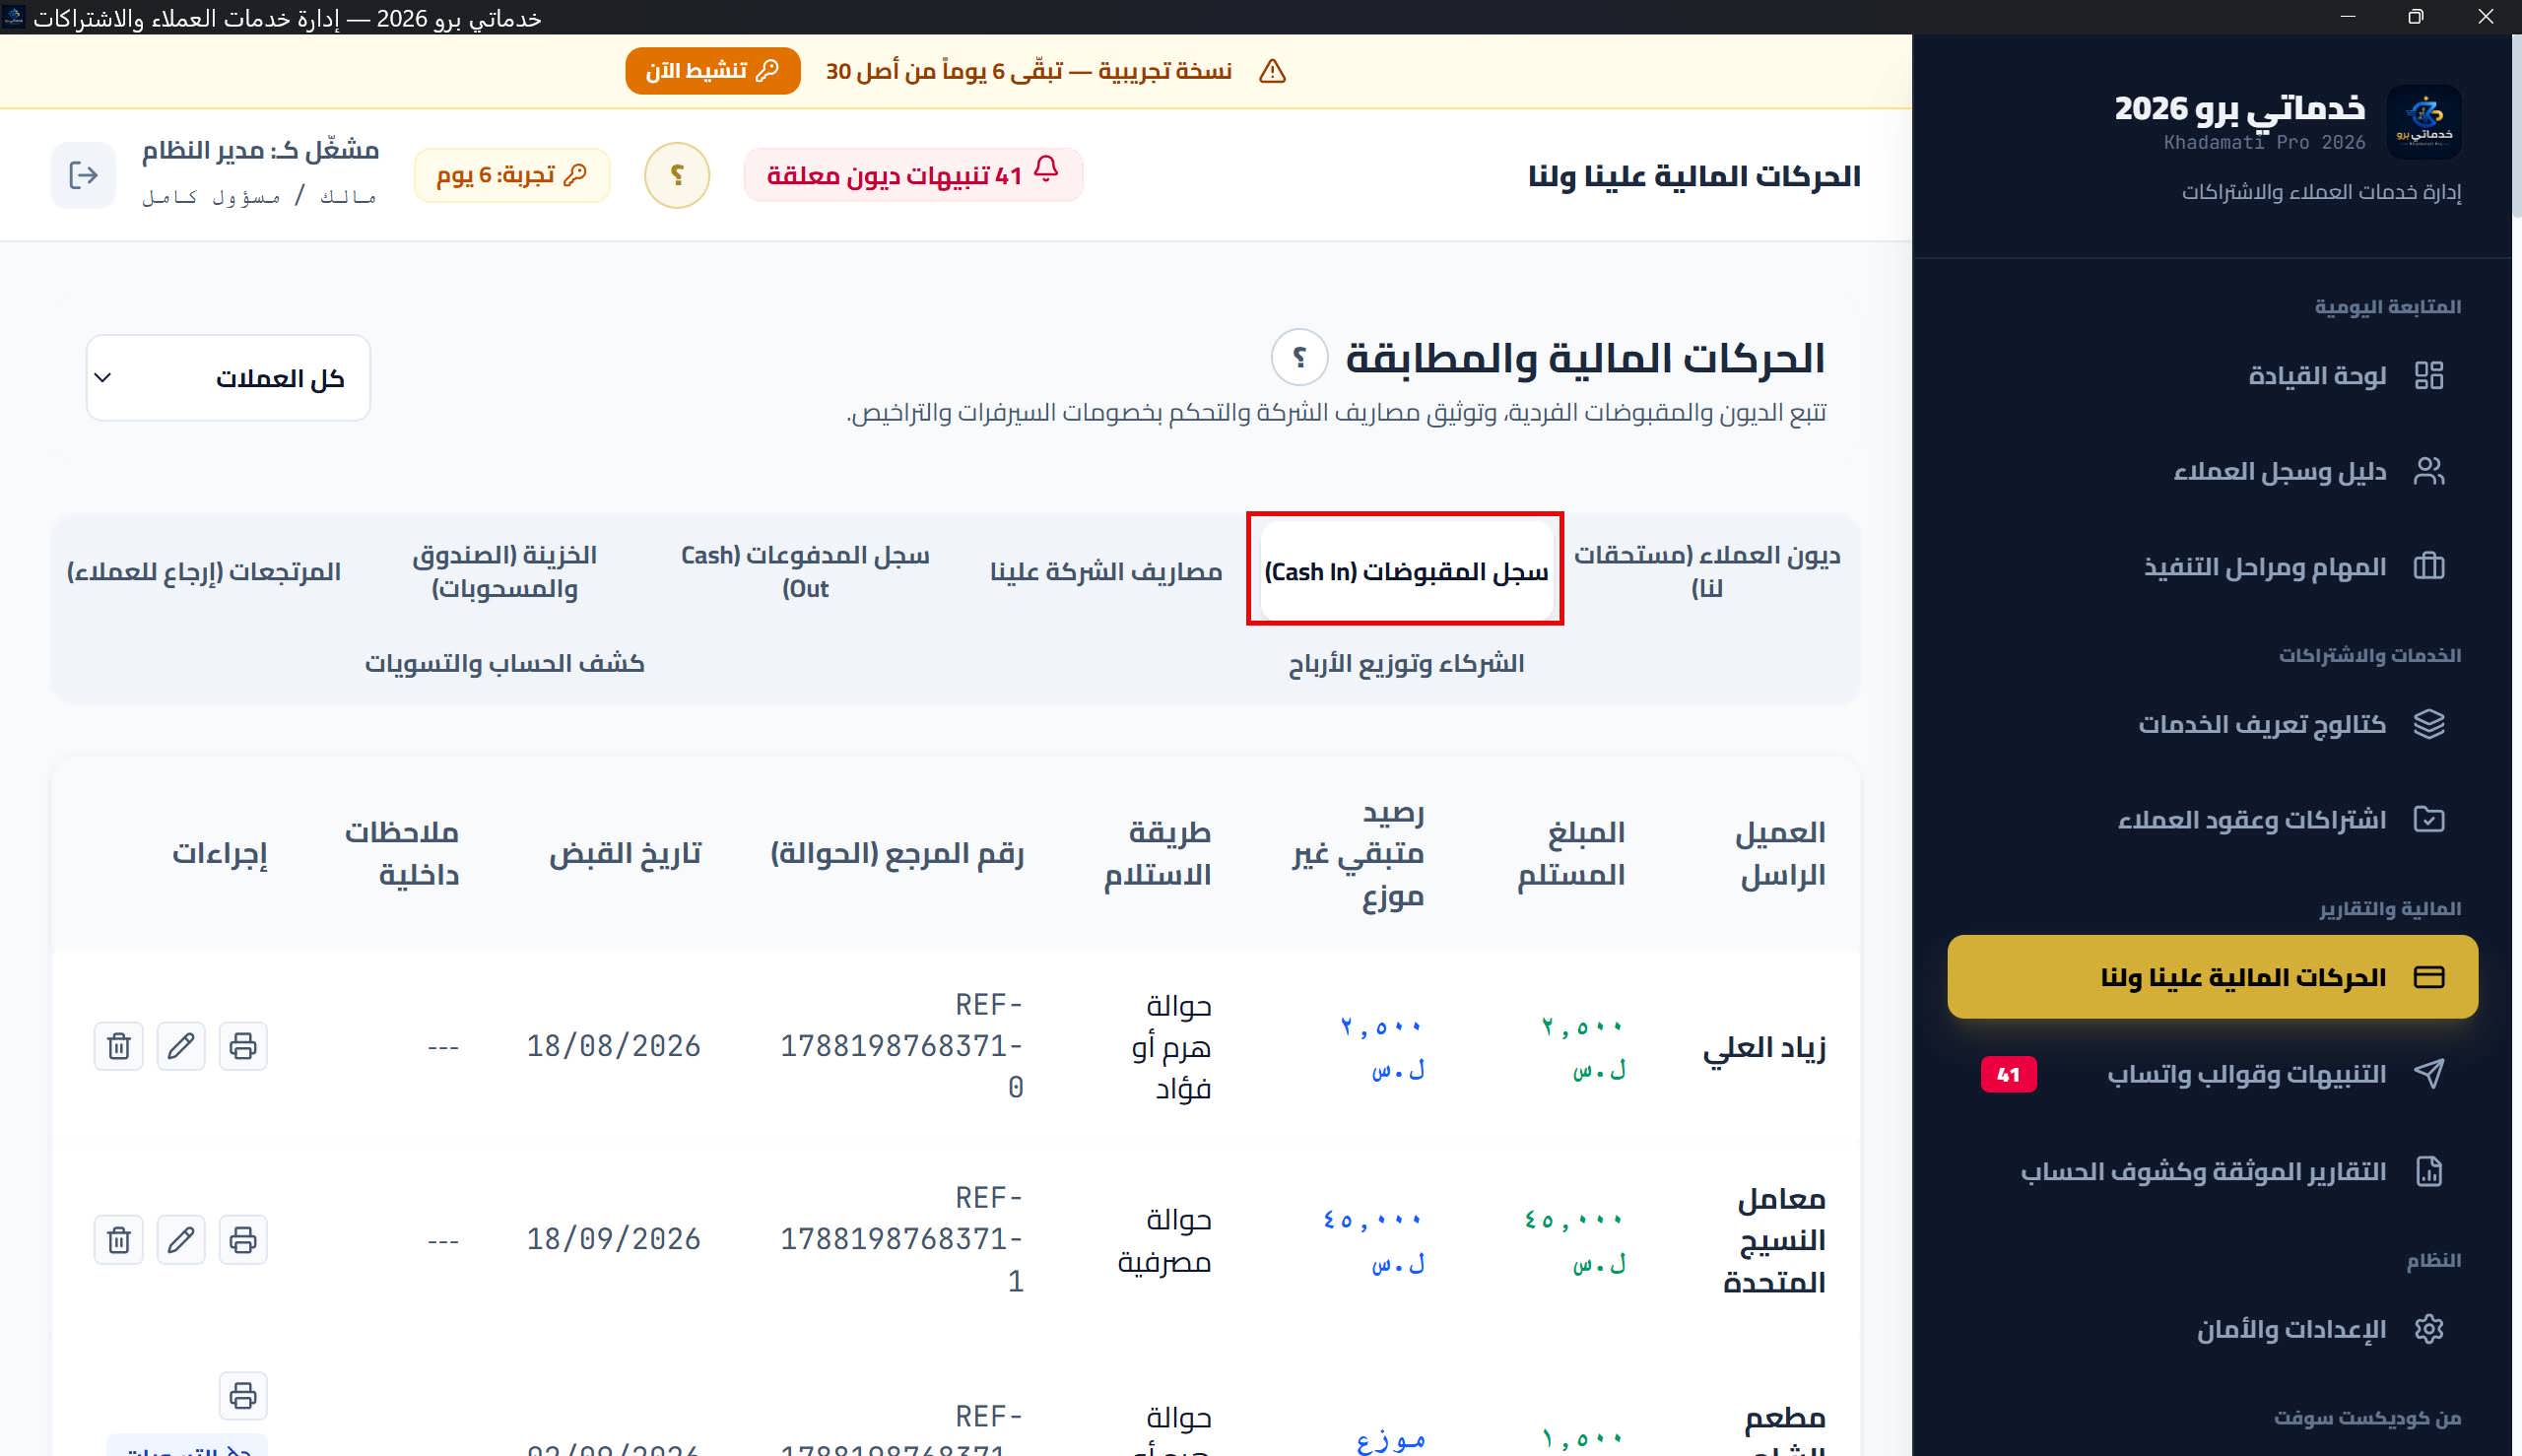Open the help question-mark in top header
The width and height of the screenshot is (2522, 1456).
677,176
